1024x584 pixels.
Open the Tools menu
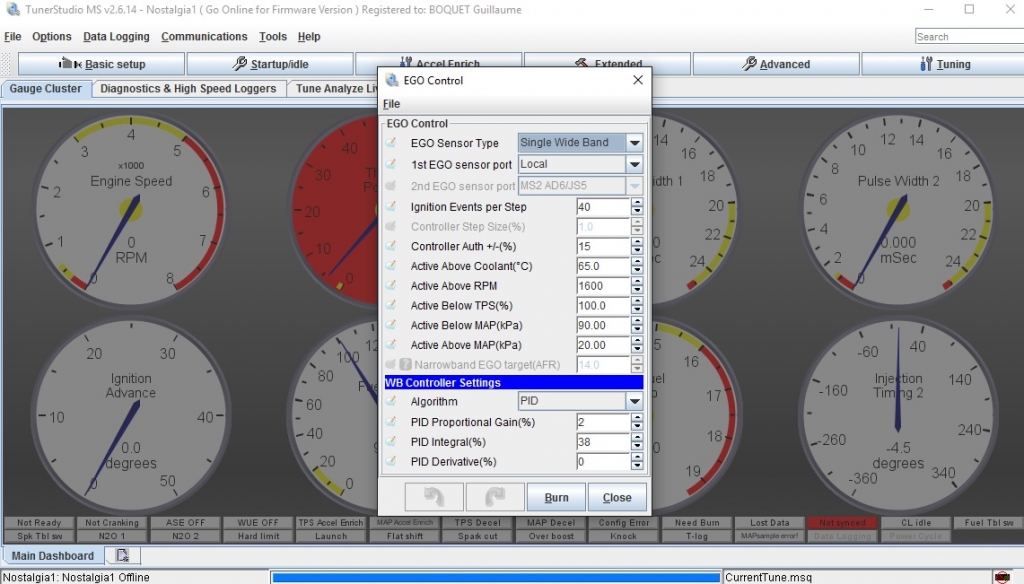[272, 37]
